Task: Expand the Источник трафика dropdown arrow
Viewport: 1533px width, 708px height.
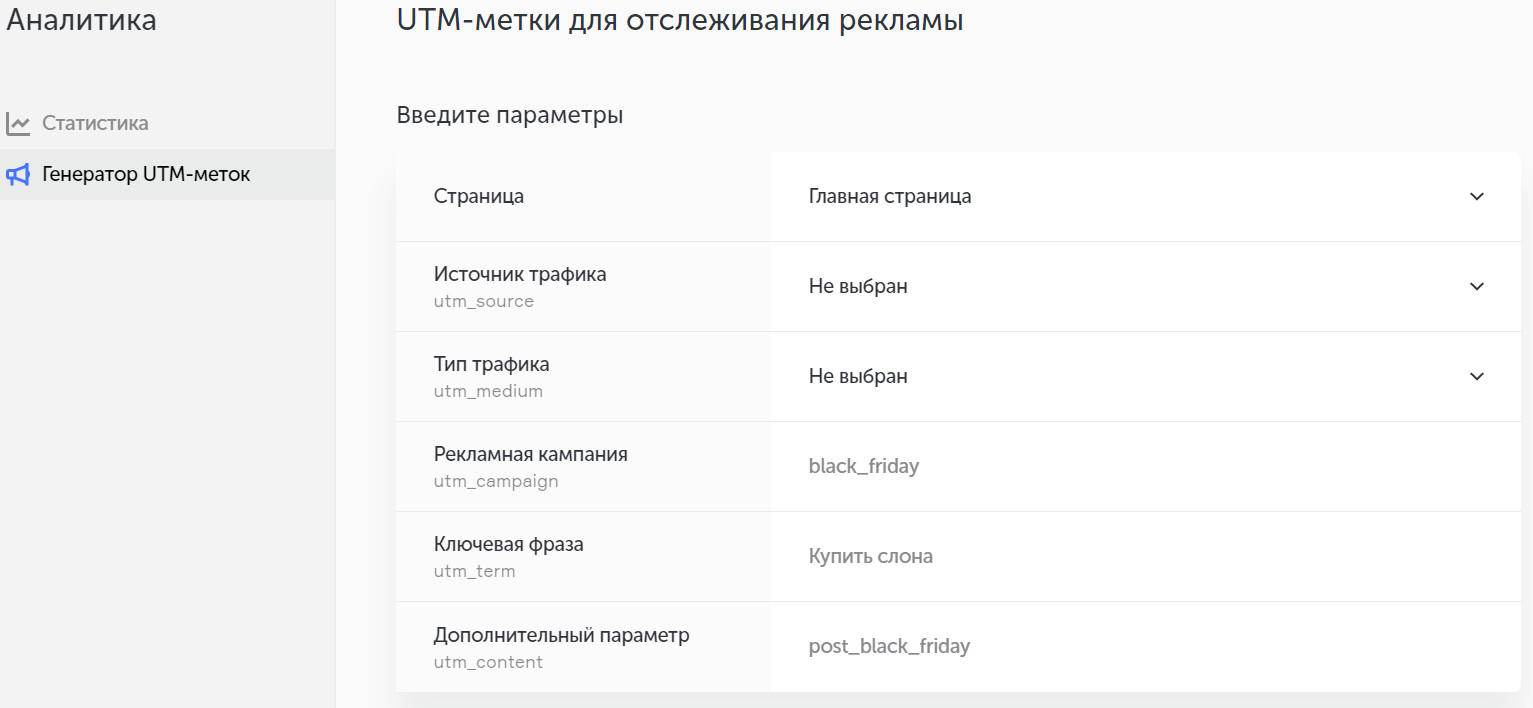Action: tap(1476, 287)
